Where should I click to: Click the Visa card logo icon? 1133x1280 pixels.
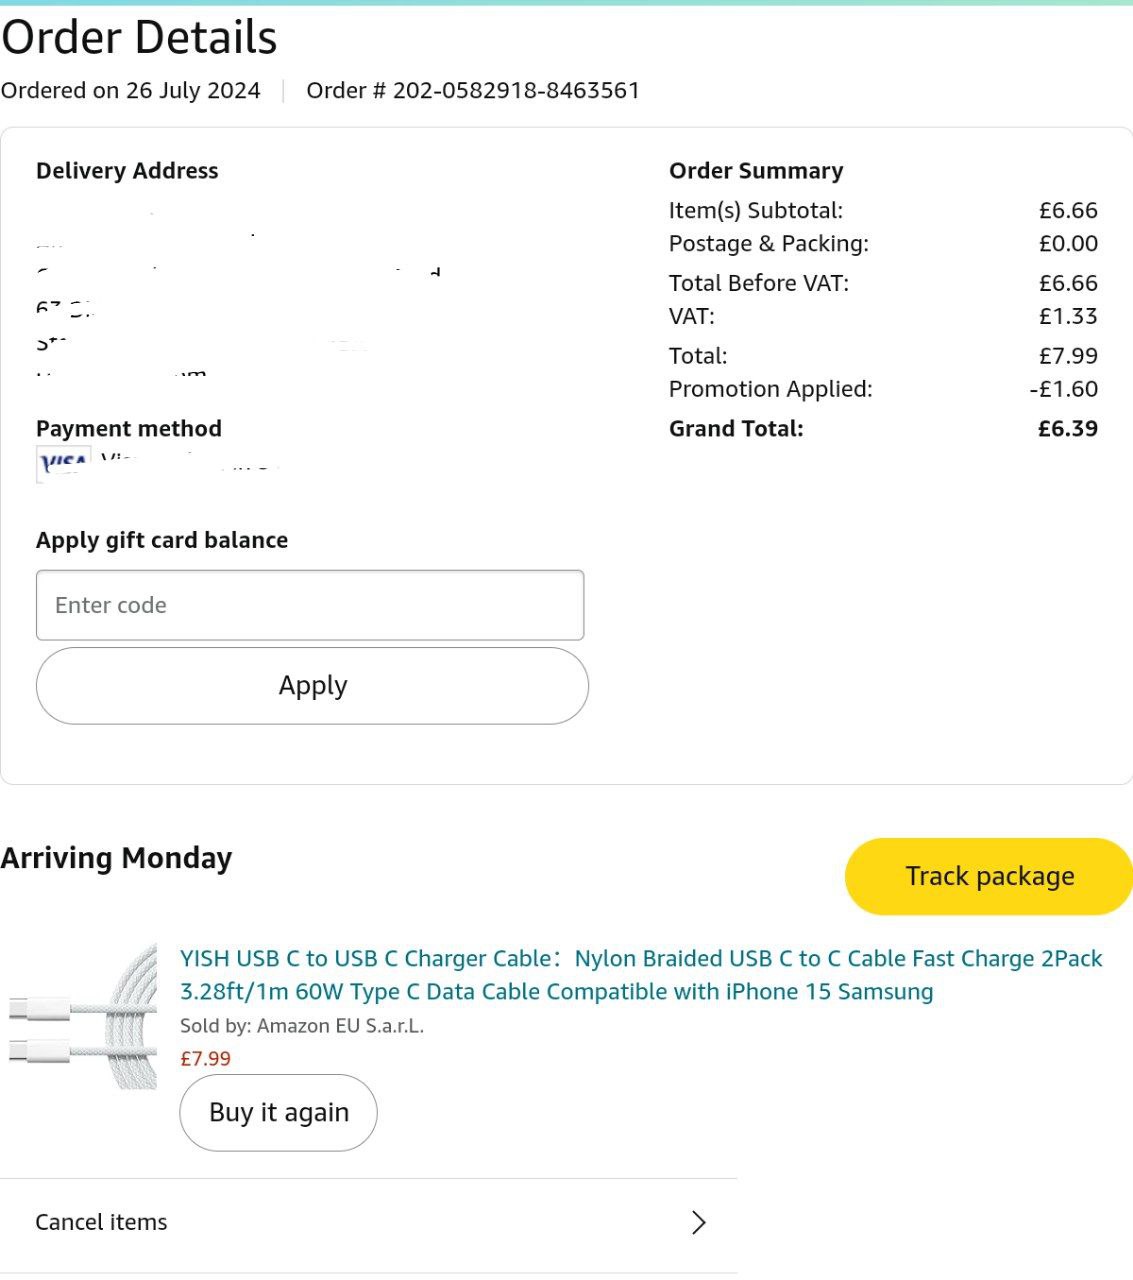[x=63, y=463]
